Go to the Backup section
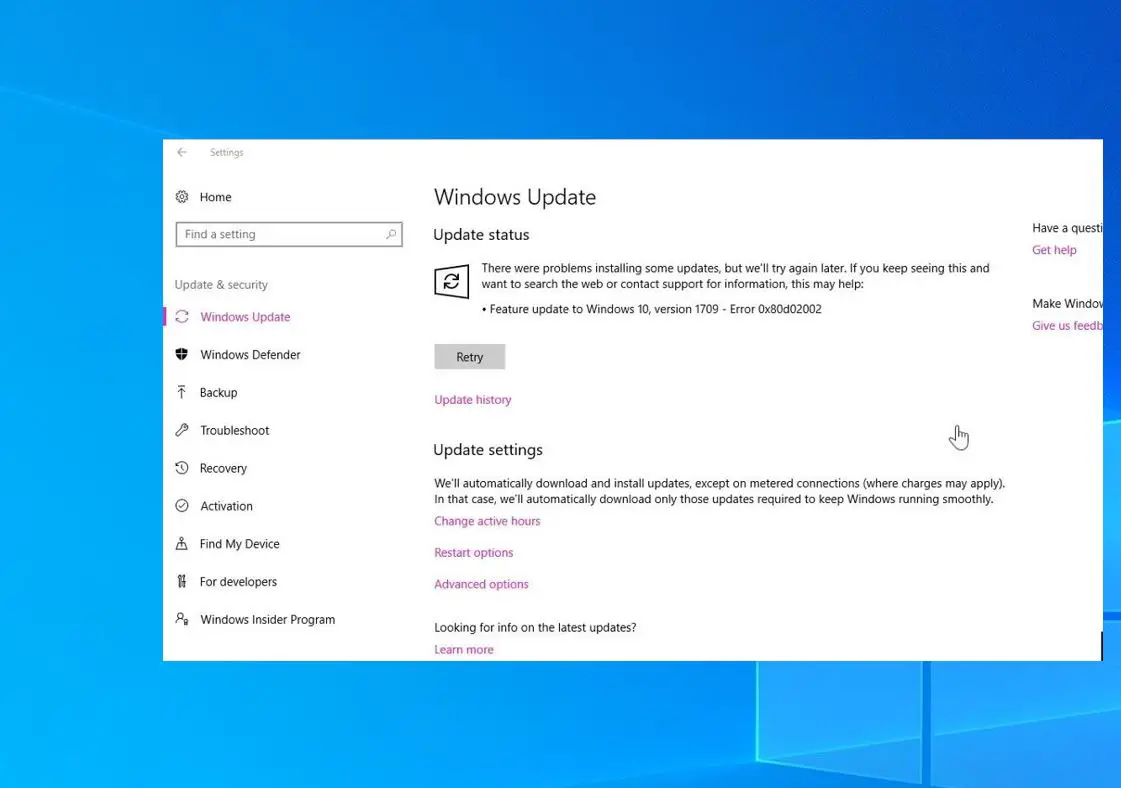 219,393
